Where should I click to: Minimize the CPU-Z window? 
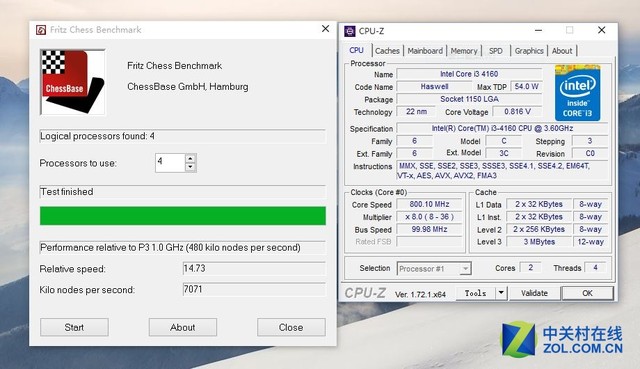538,30
